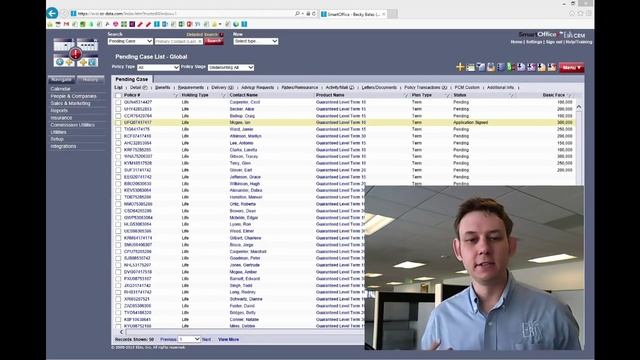640x360 pixels.
Task: Toggle the select-all checkbox in header
Action: (118, 95)
